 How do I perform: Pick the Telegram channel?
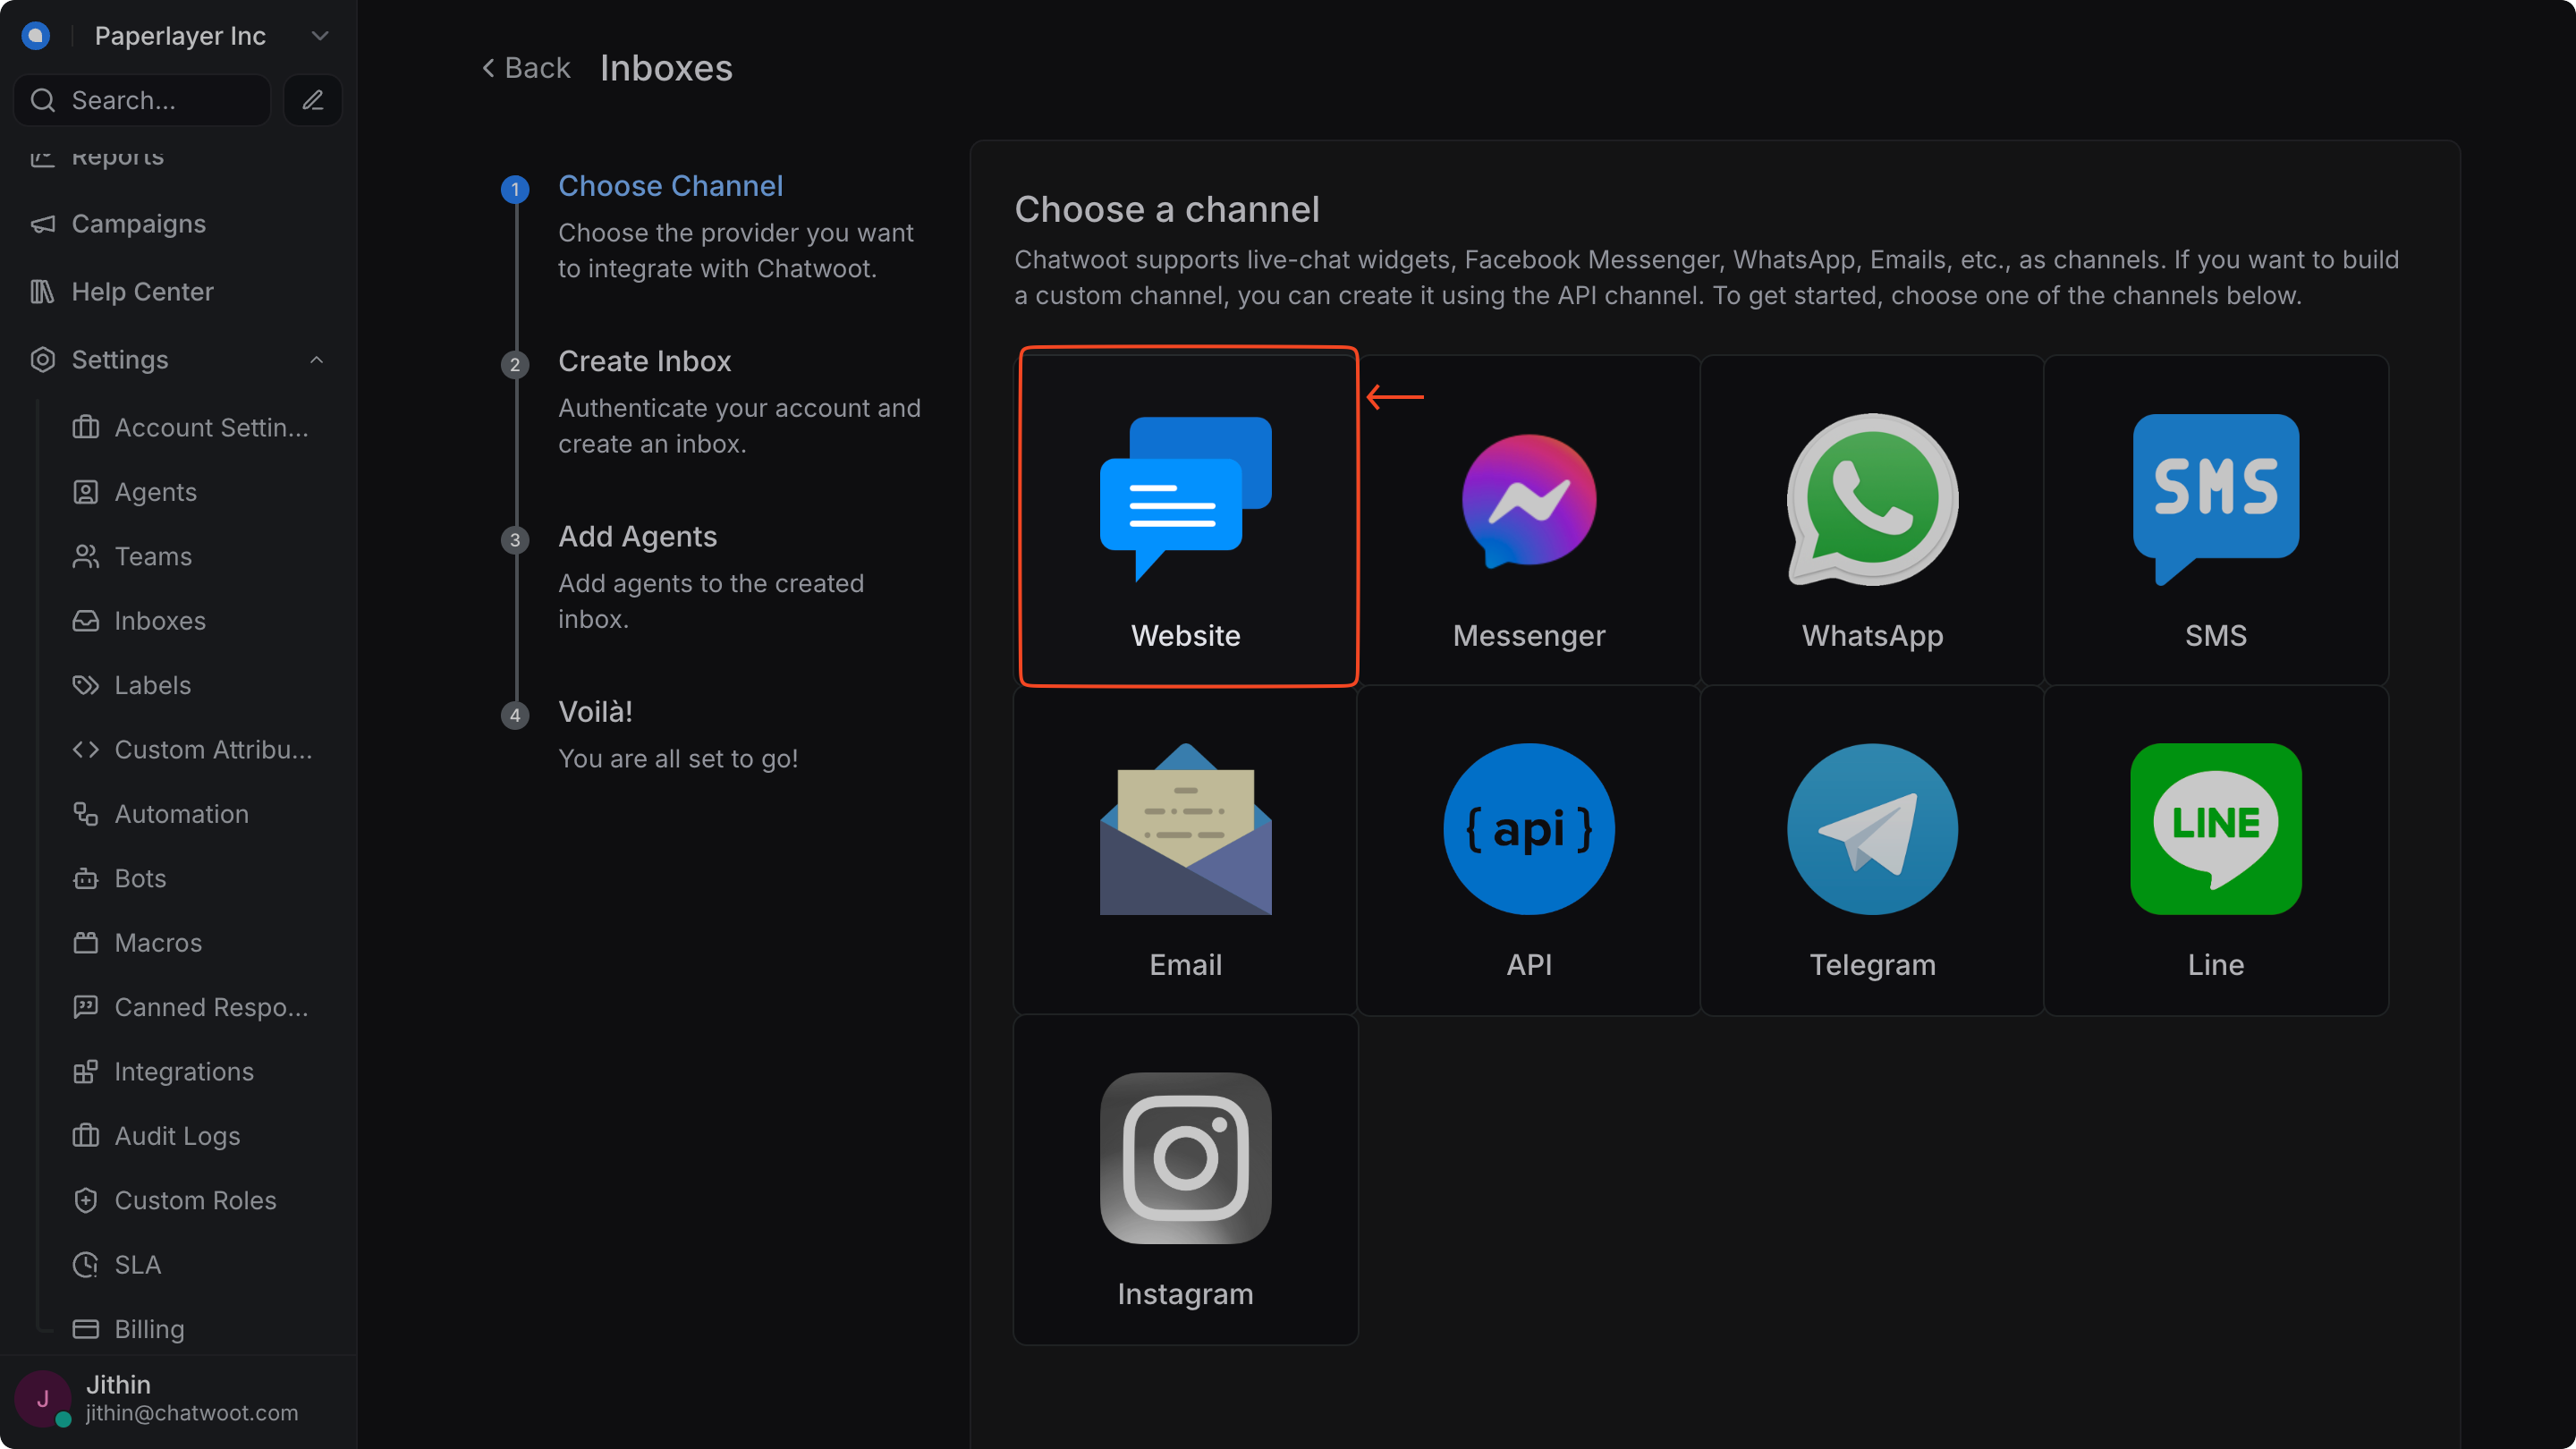(1872, 850)
